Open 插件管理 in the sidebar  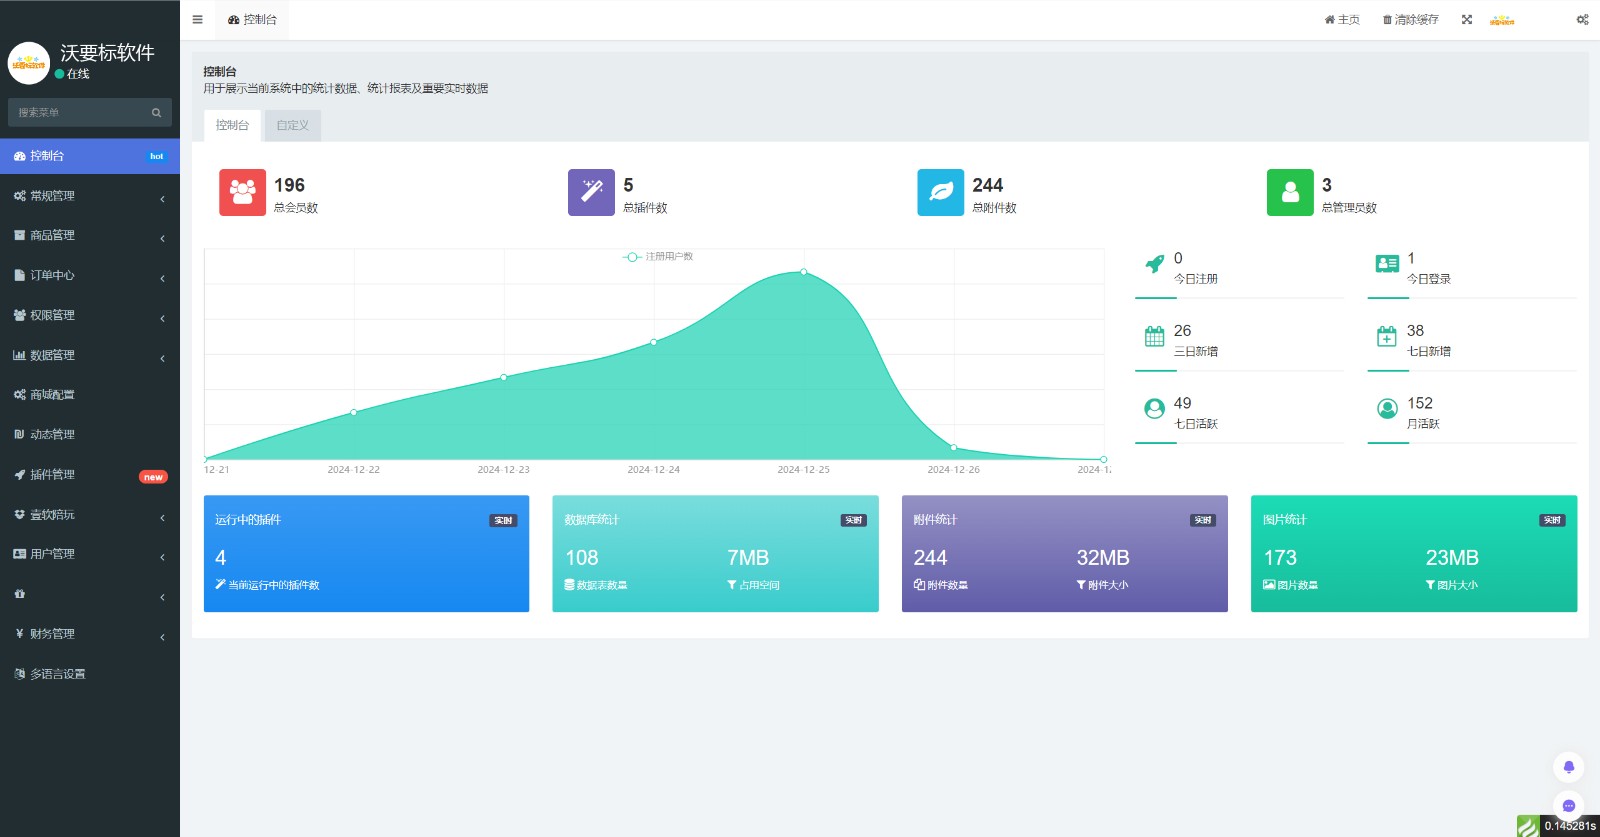point(90,475)
